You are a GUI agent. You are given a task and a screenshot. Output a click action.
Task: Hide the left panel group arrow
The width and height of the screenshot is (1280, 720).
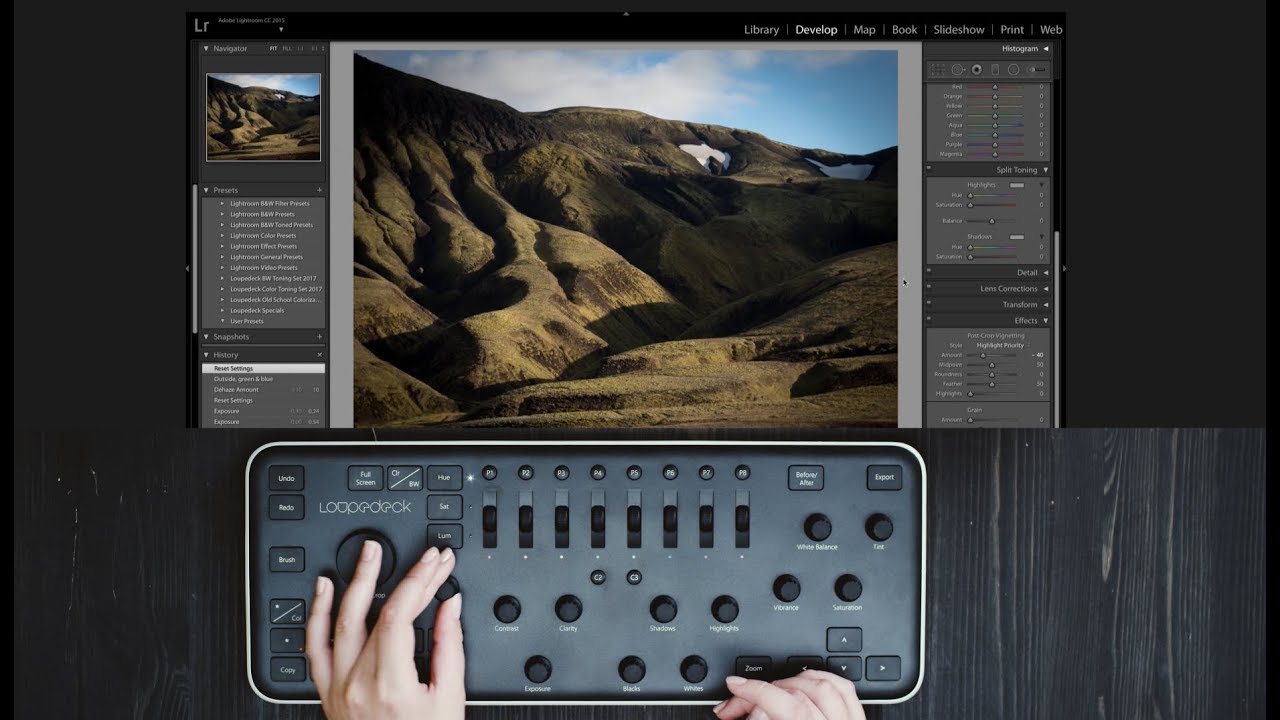click(x=188, y=268)
